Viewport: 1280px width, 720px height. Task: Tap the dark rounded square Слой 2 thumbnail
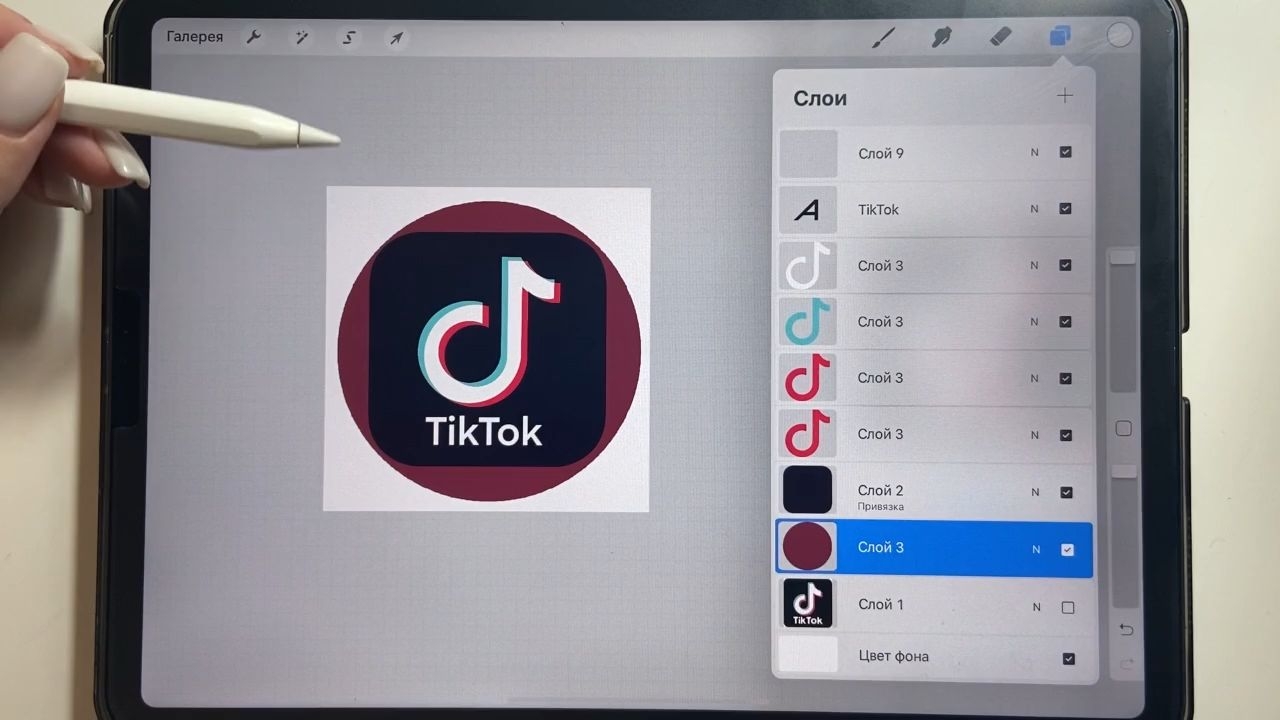(808, 490)
